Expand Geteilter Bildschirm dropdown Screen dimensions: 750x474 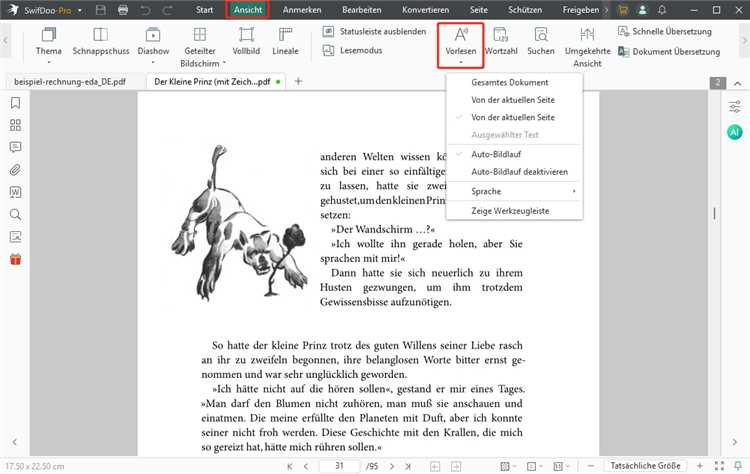(x=224, y=63)
